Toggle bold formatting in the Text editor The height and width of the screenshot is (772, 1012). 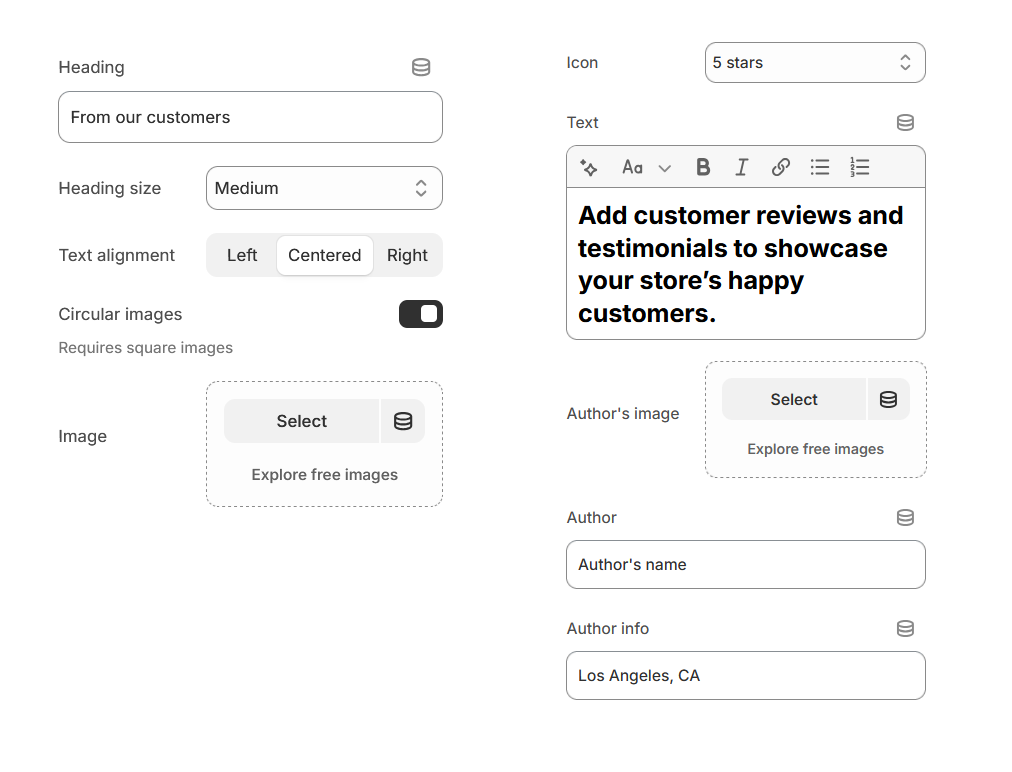point(703,167)
